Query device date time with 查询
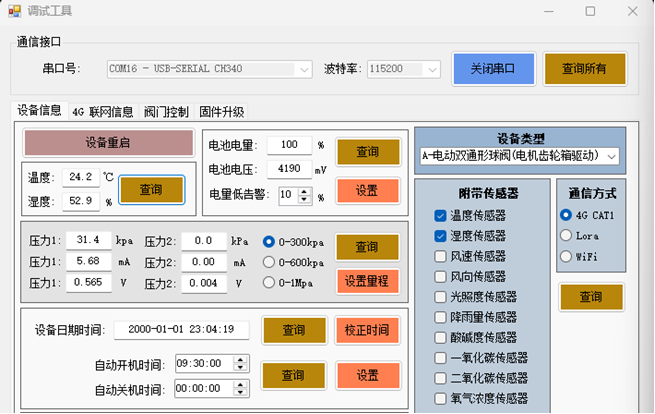This screenshot has height=414, width=655. (294, 330)
